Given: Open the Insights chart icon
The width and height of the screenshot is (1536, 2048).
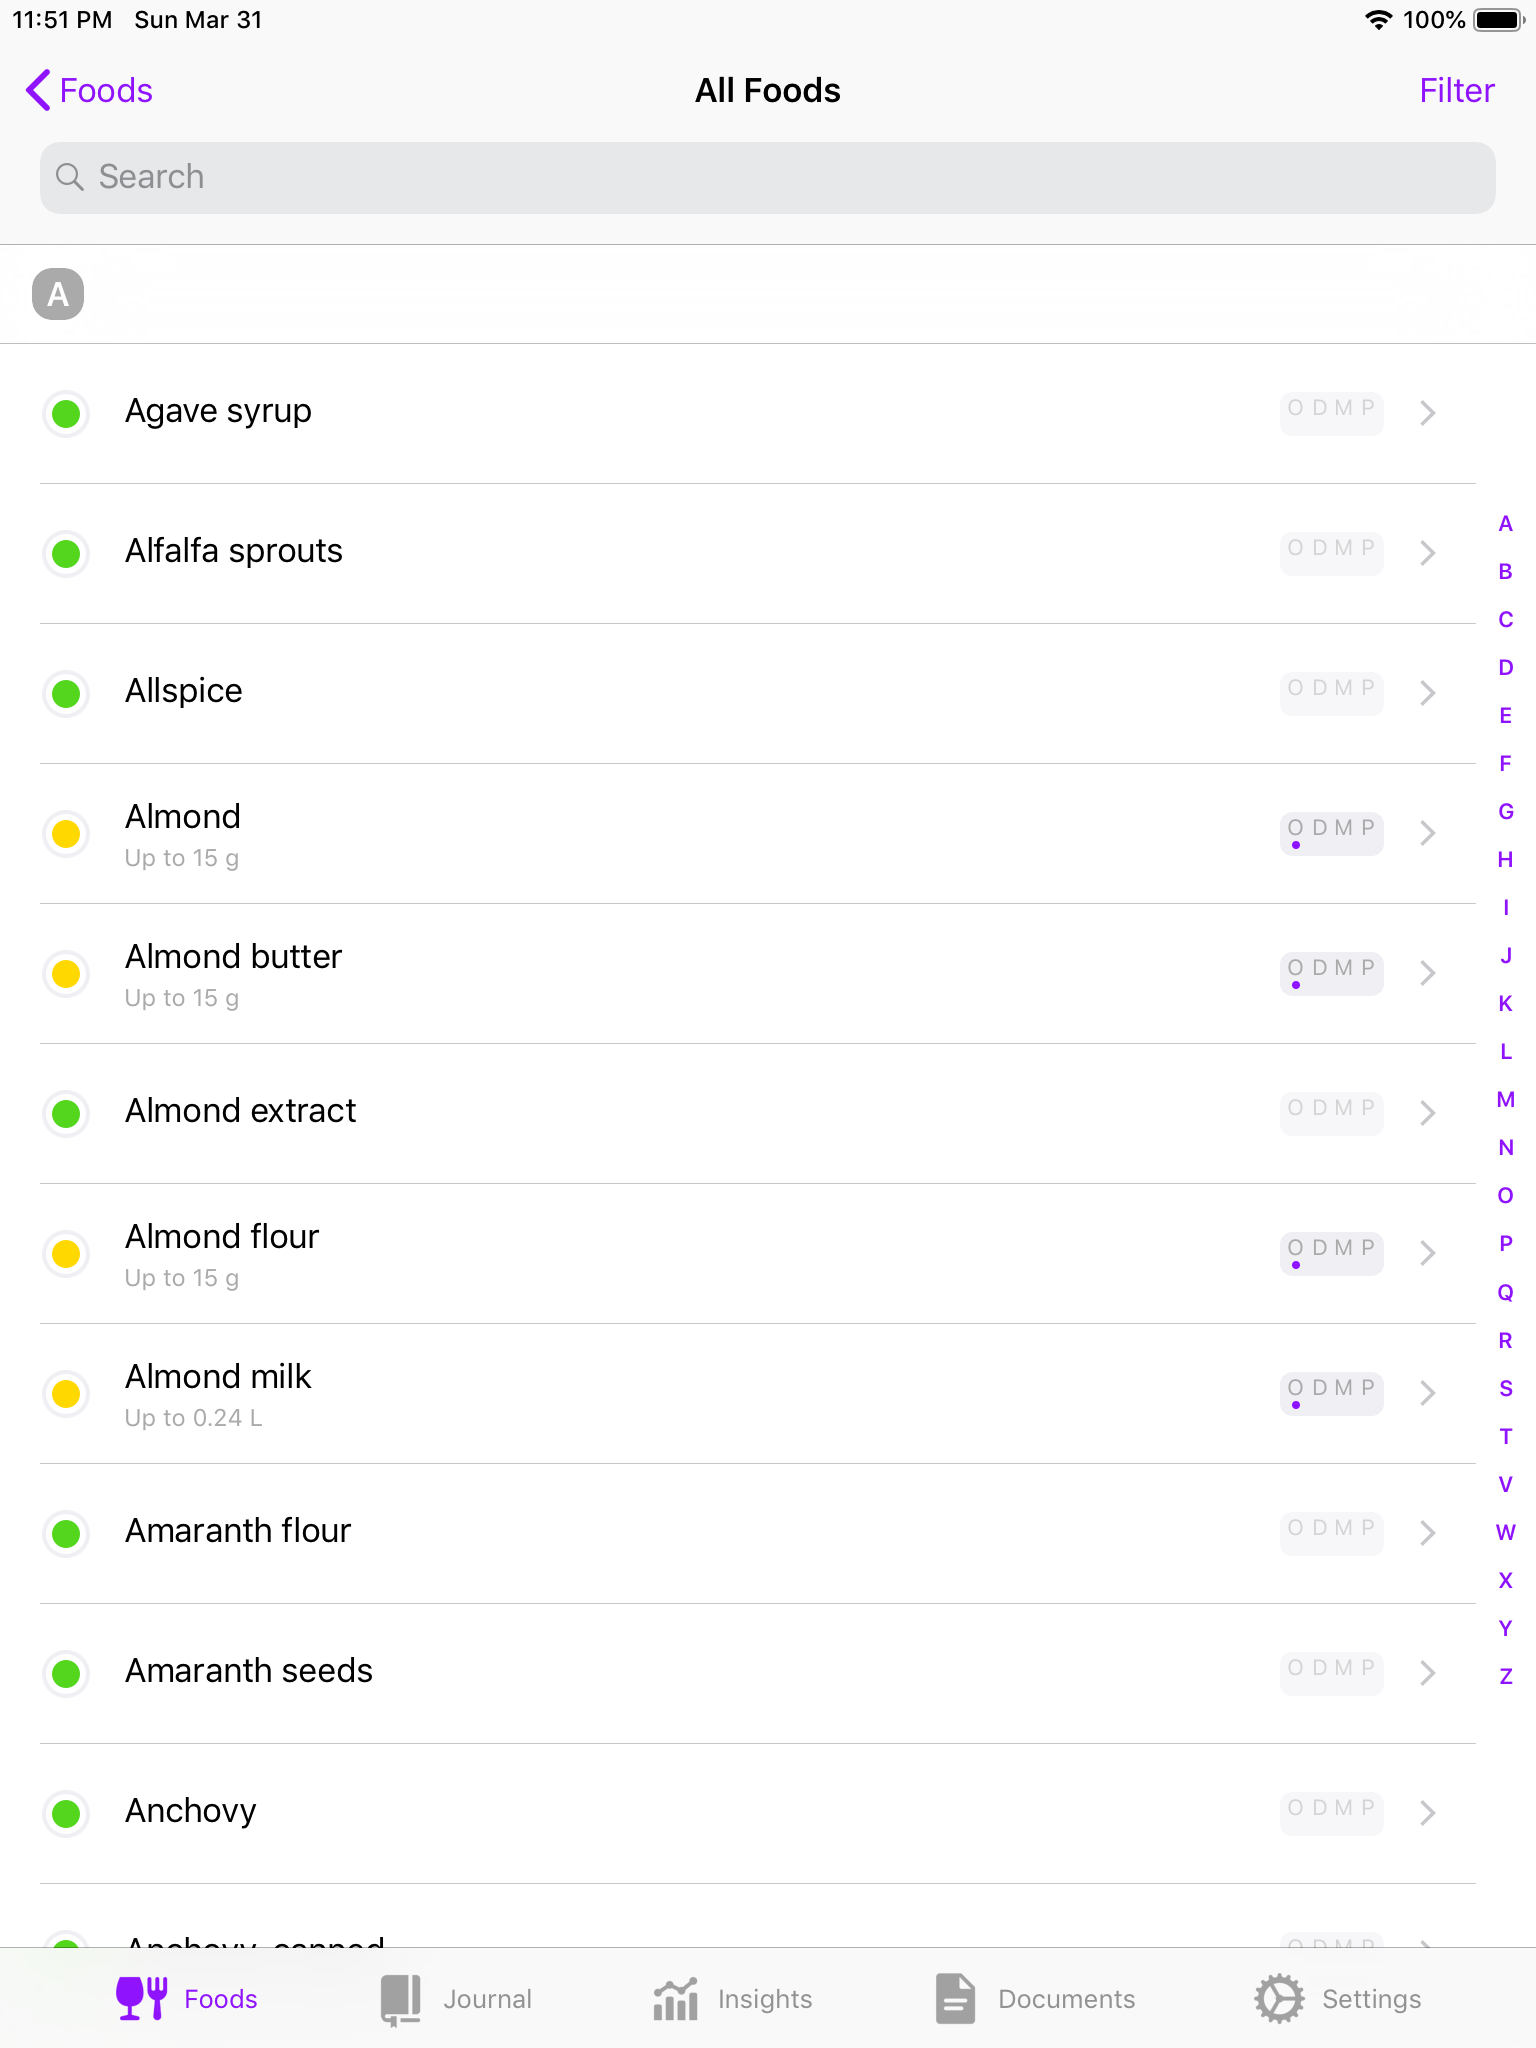Looking at the screenshot, I should point(675,1999).
